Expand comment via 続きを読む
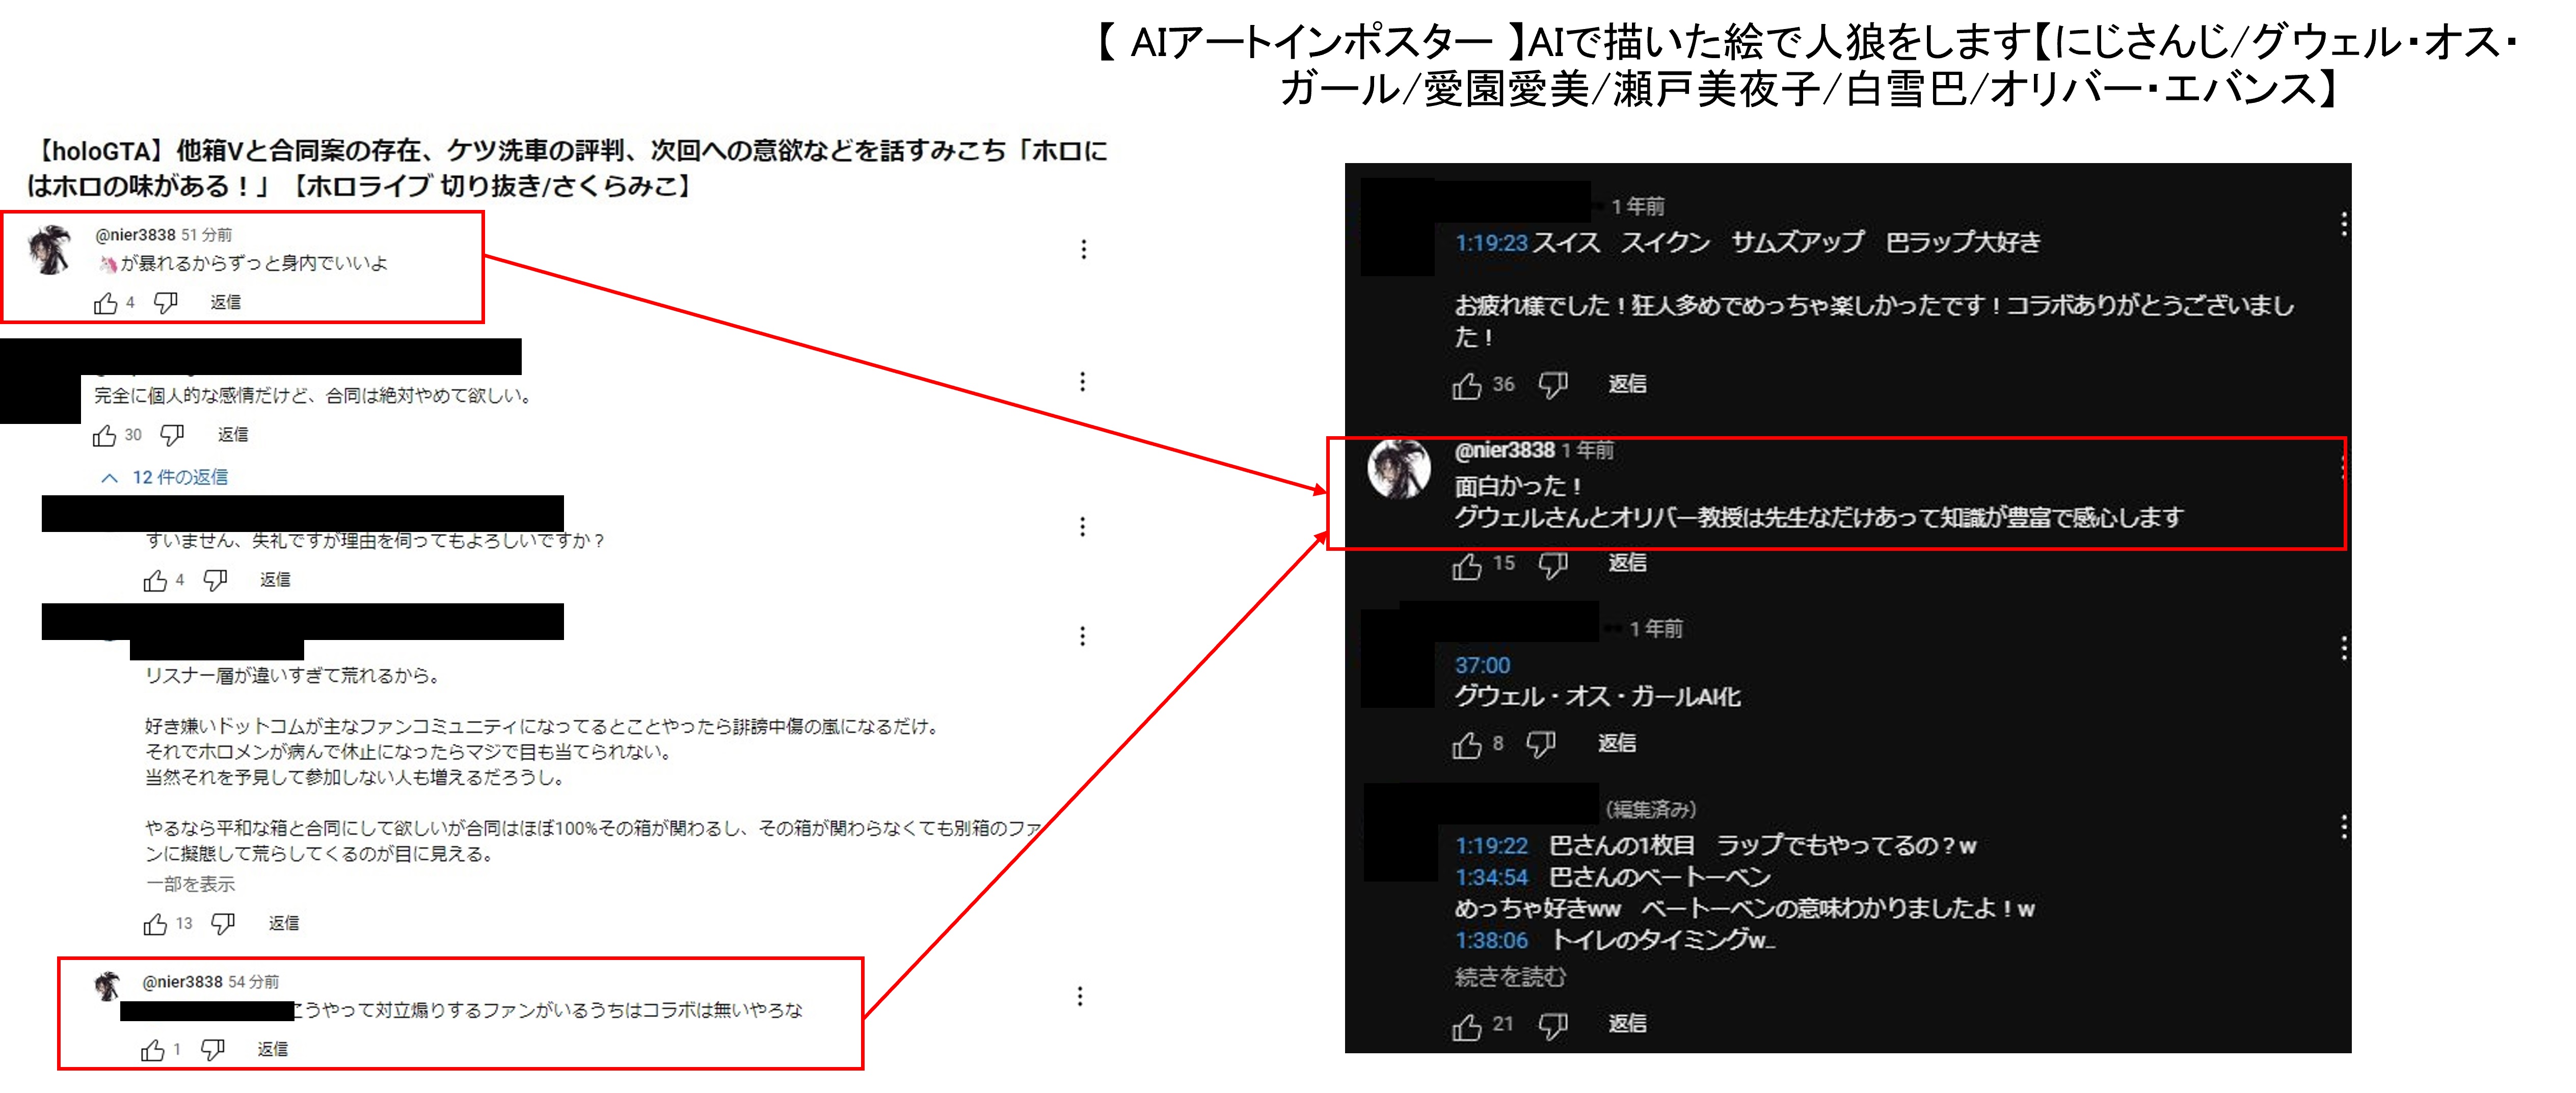The height and width of the screenshot is (1093, 2576). 1509,977
